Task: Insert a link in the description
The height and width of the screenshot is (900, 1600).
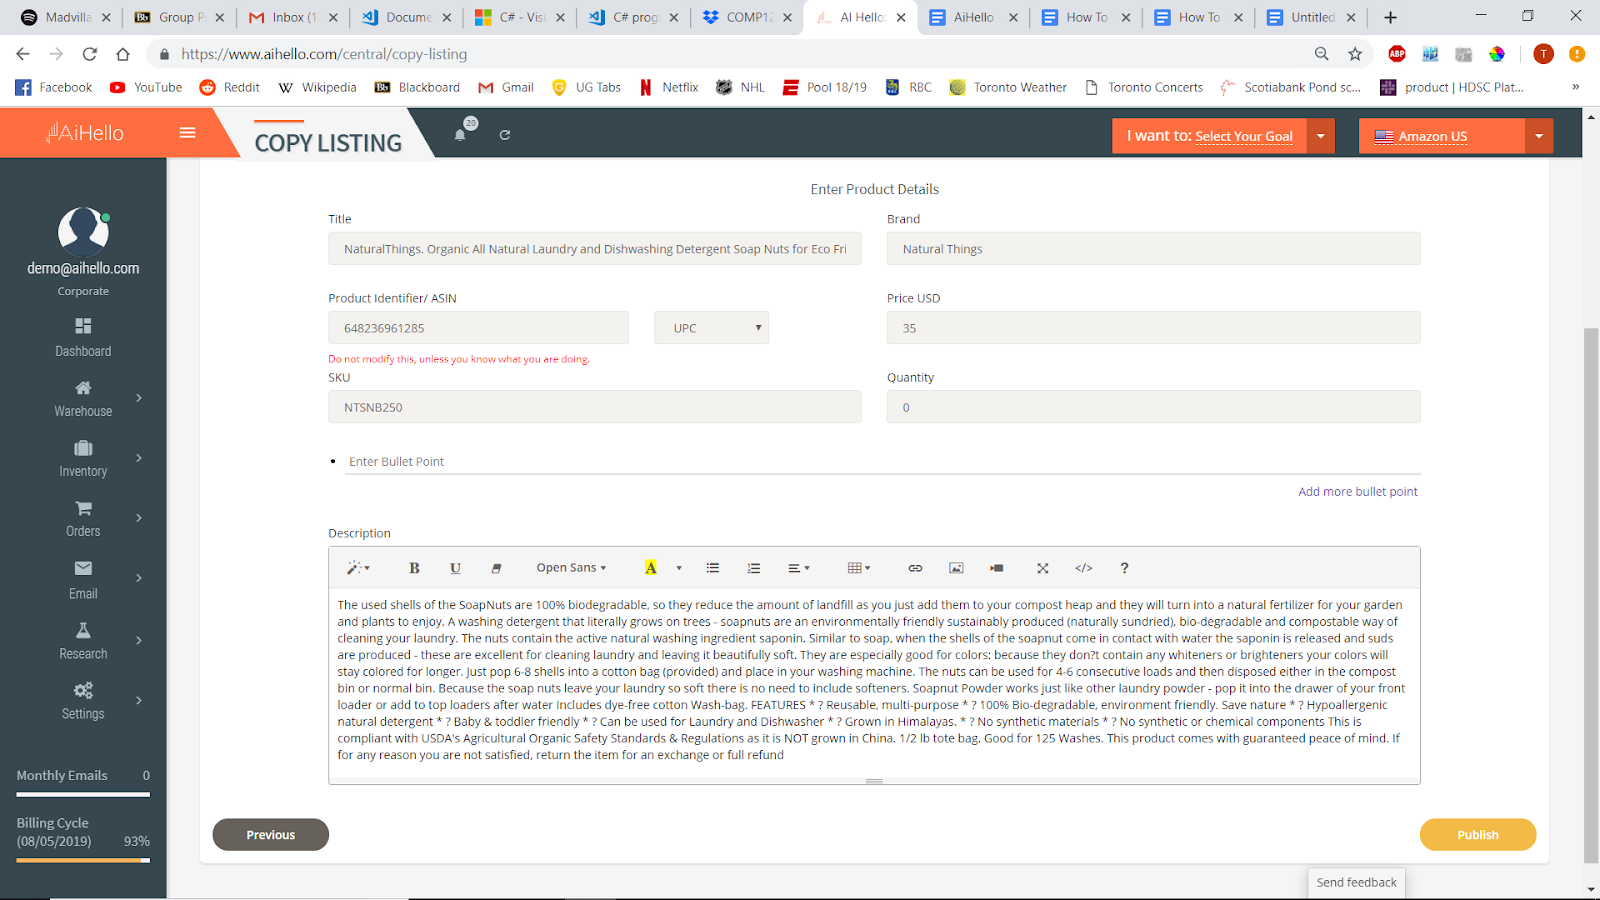Action: (915, 568)
